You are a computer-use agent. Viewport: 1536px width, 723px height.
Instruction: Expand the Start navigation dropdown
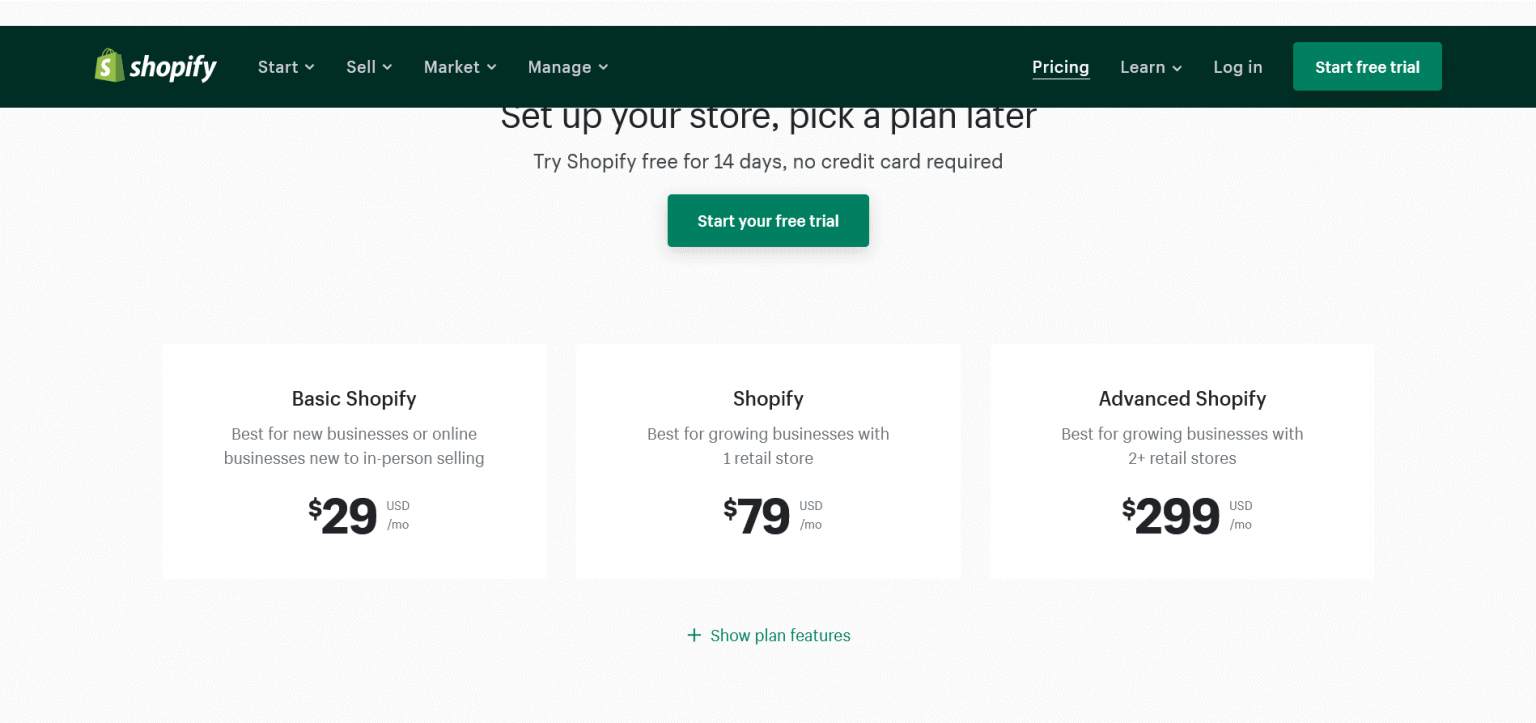click(278, 67)
